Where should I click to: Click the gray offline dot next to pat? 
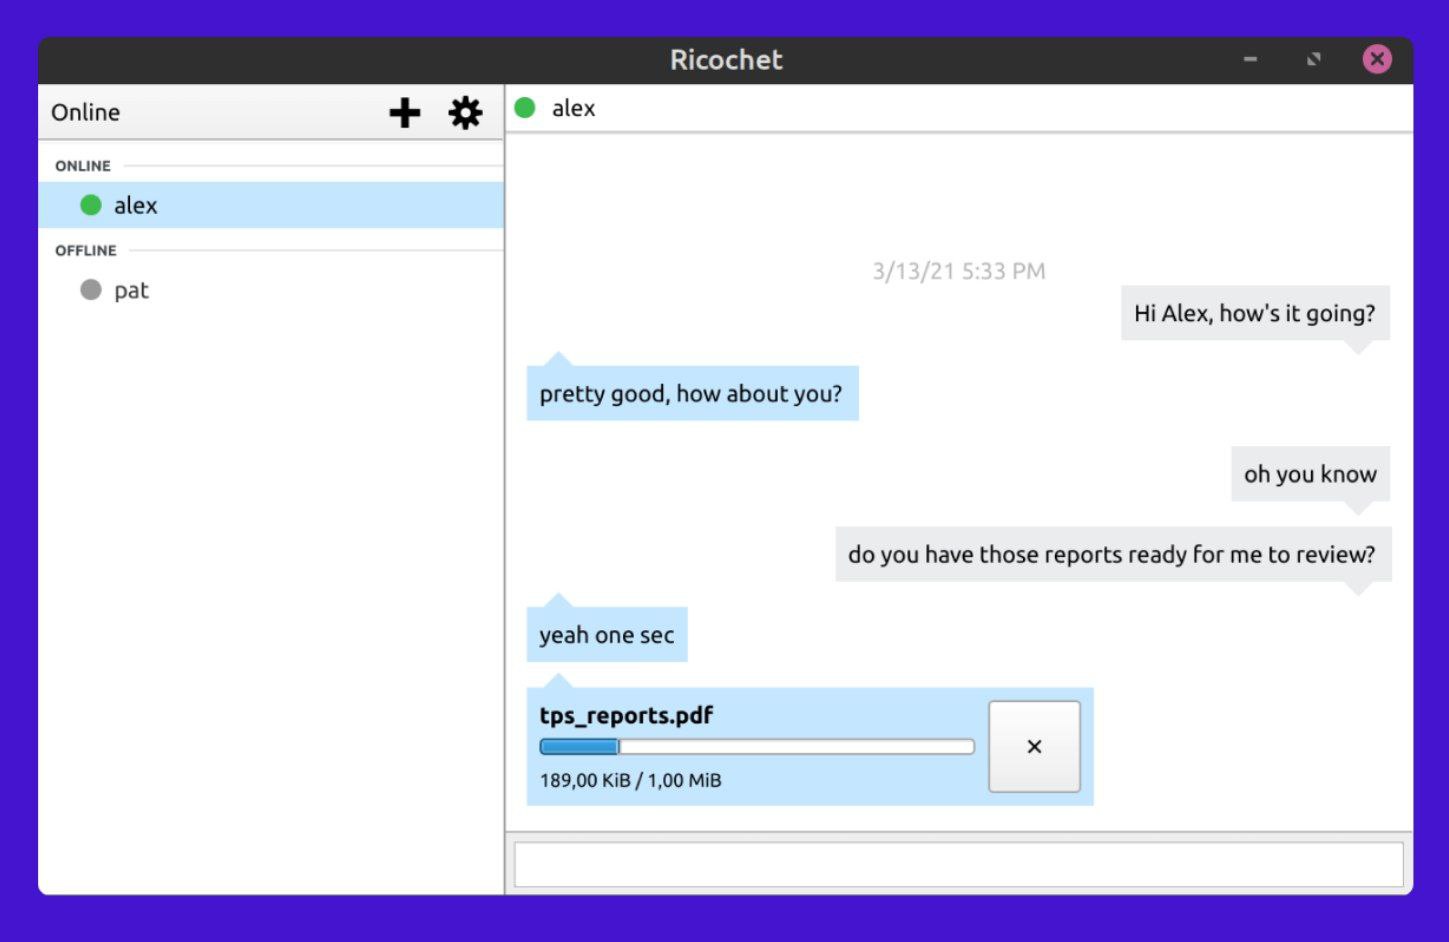point(91,290)
